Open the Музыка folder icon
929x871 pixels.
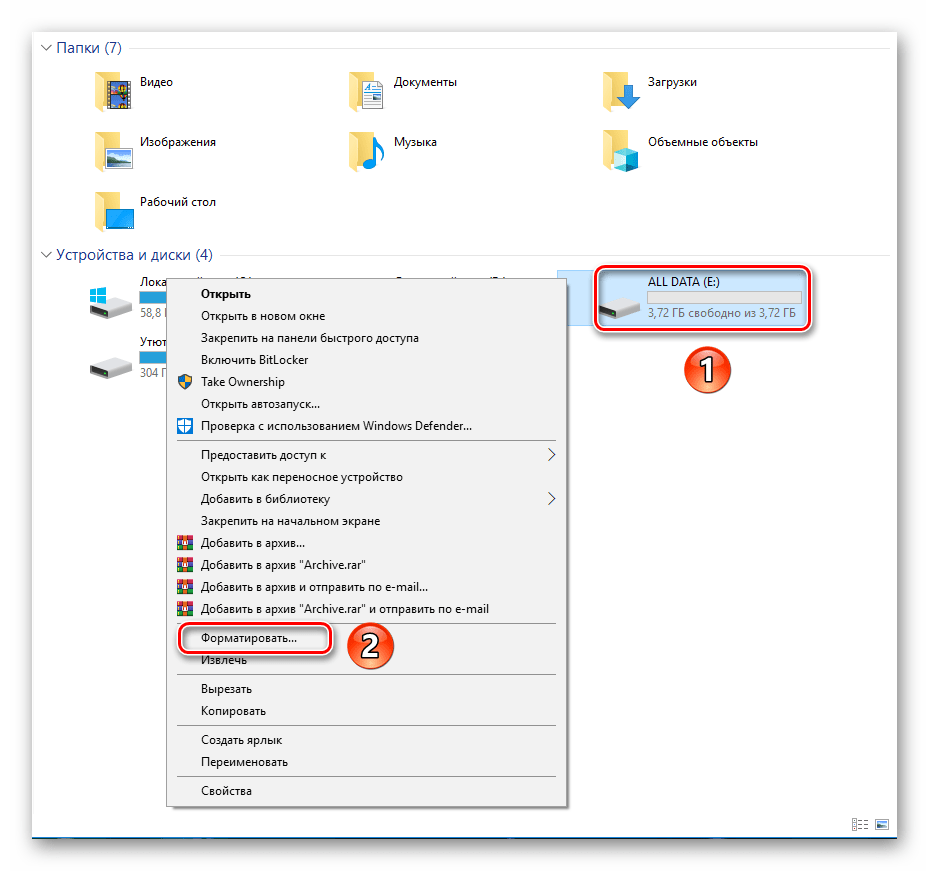[367, 151]
